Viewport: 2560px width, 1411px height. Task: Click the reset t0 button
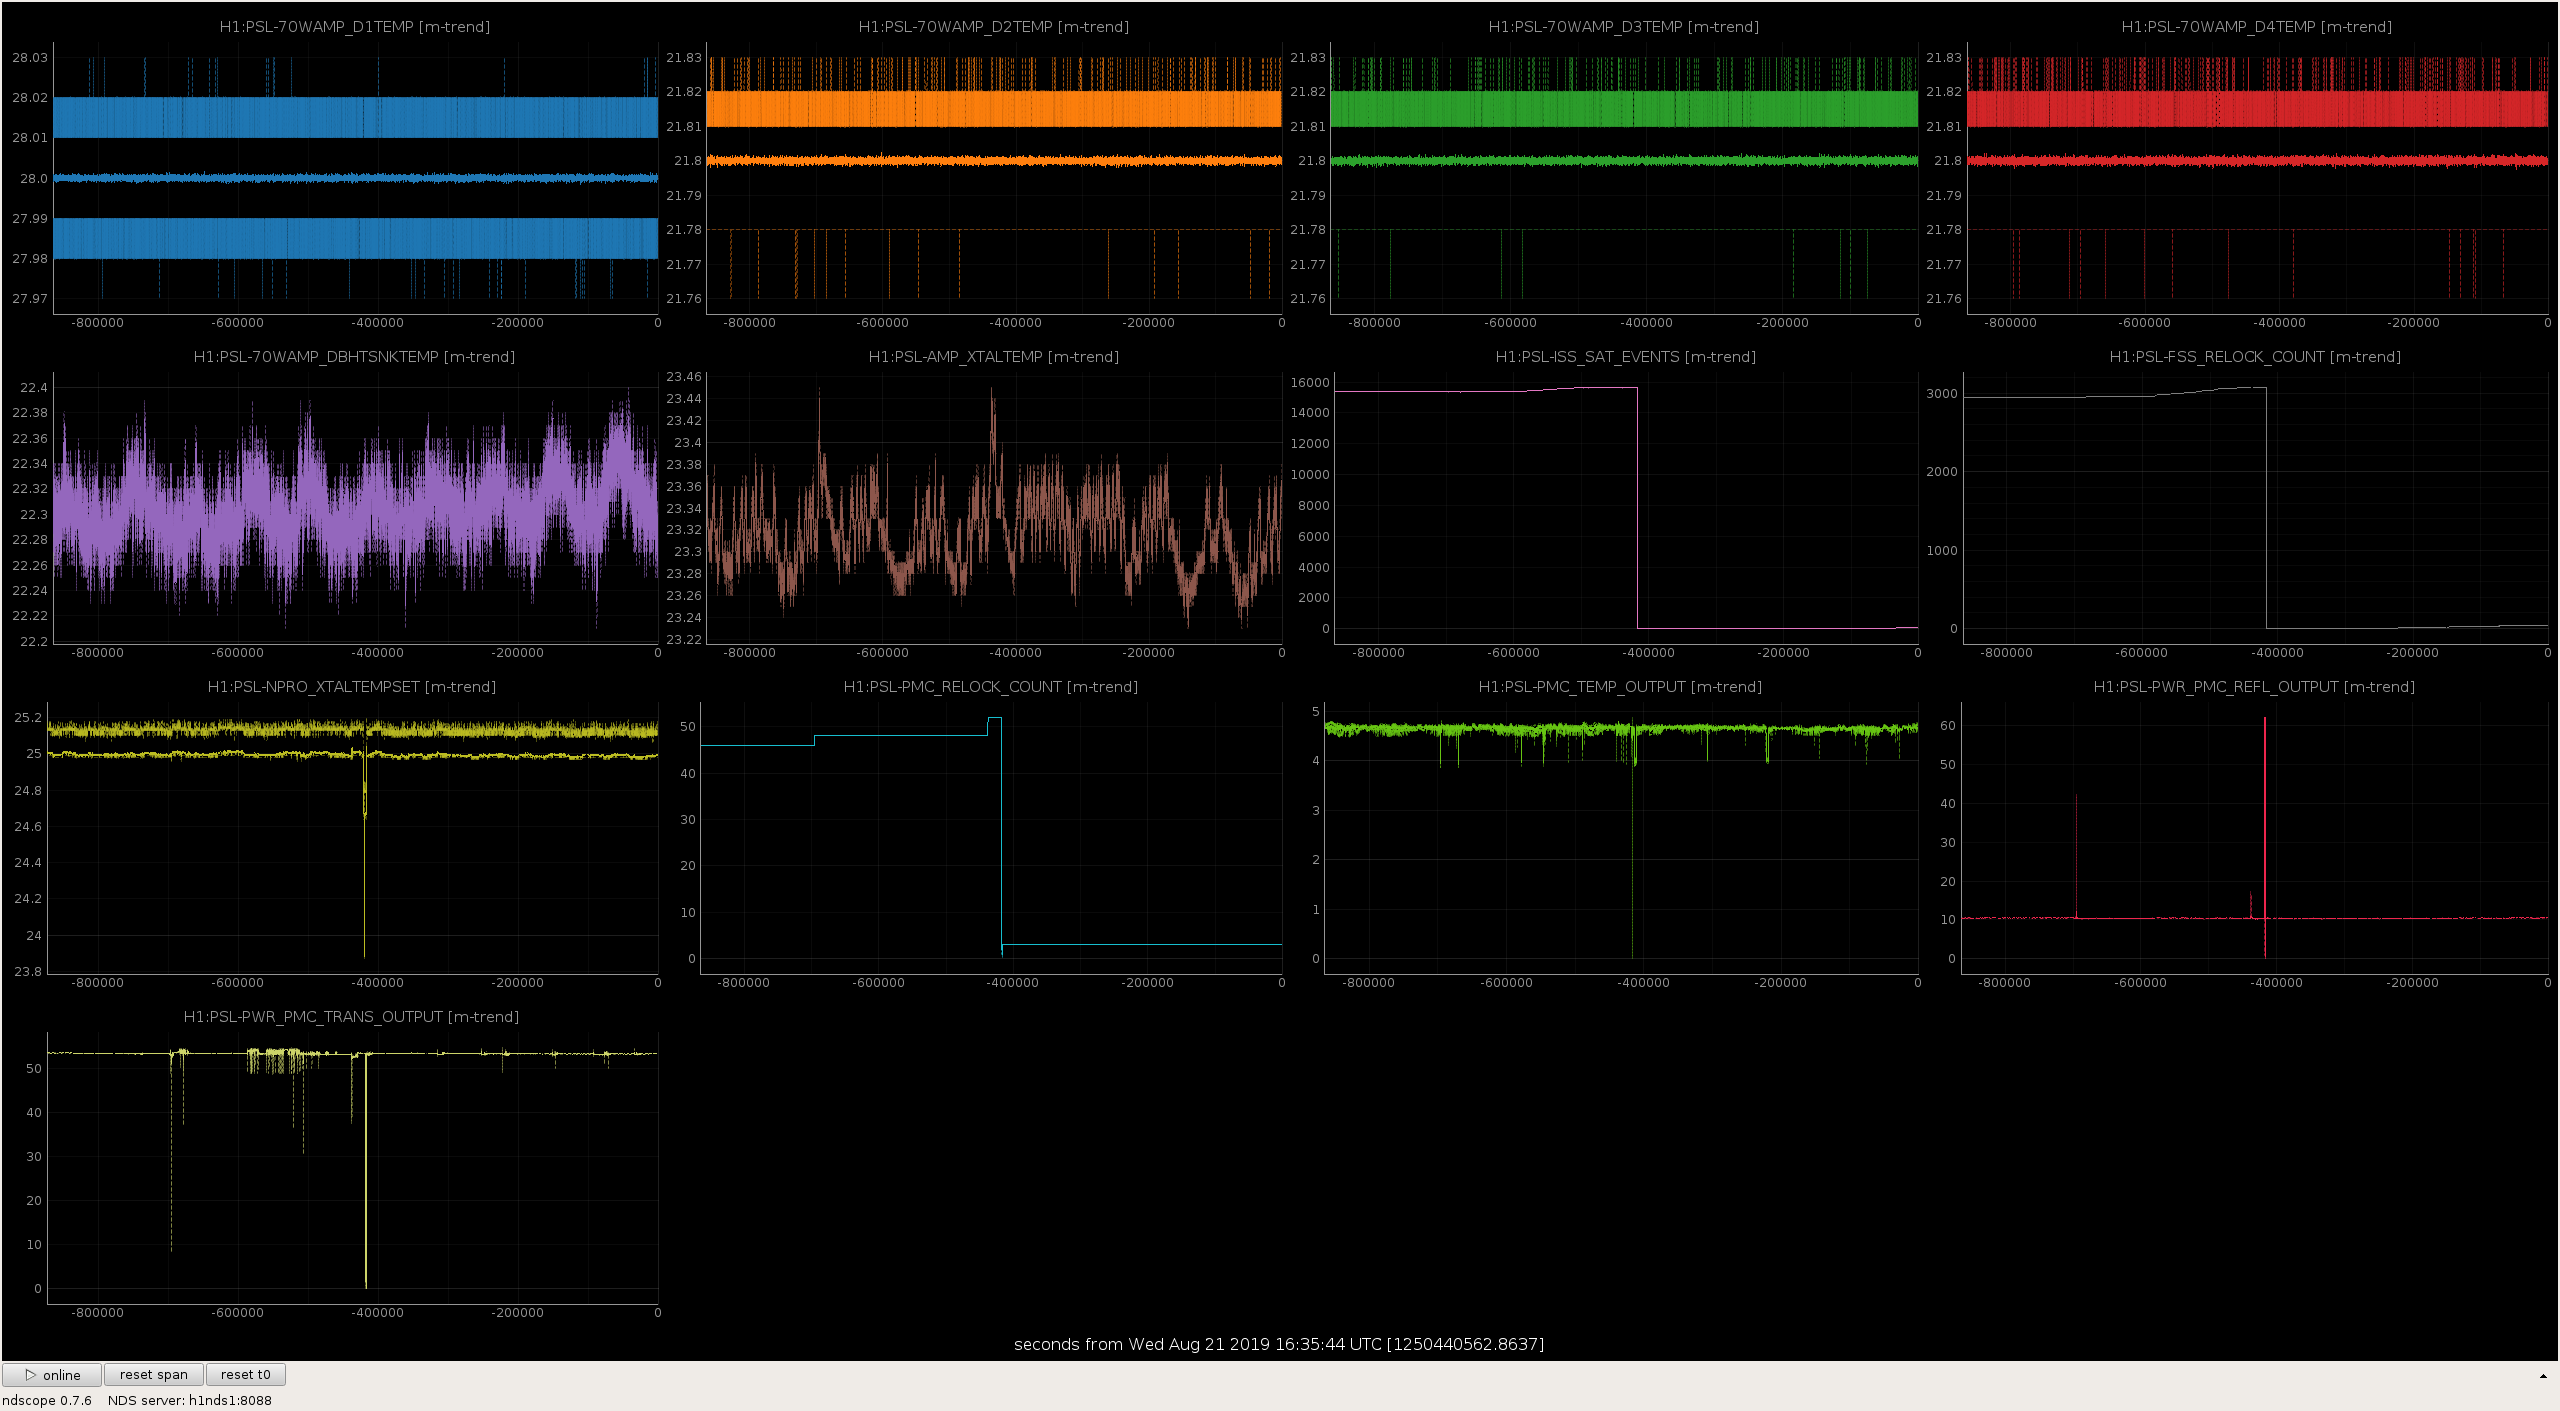pos(246,1375)
